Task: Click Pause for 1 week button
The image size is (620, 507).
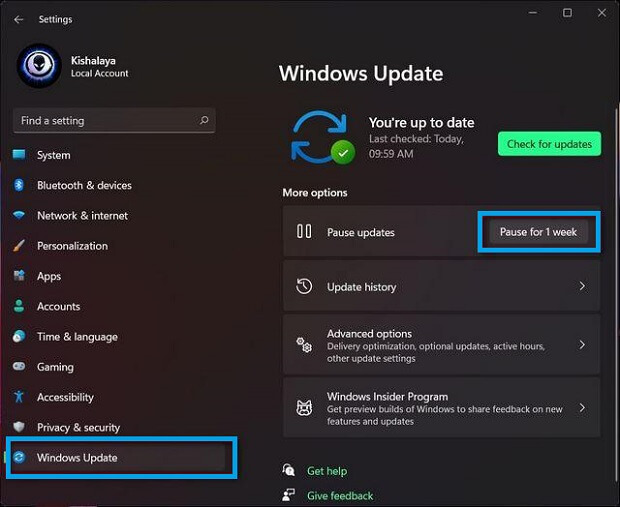Action: 538,232
